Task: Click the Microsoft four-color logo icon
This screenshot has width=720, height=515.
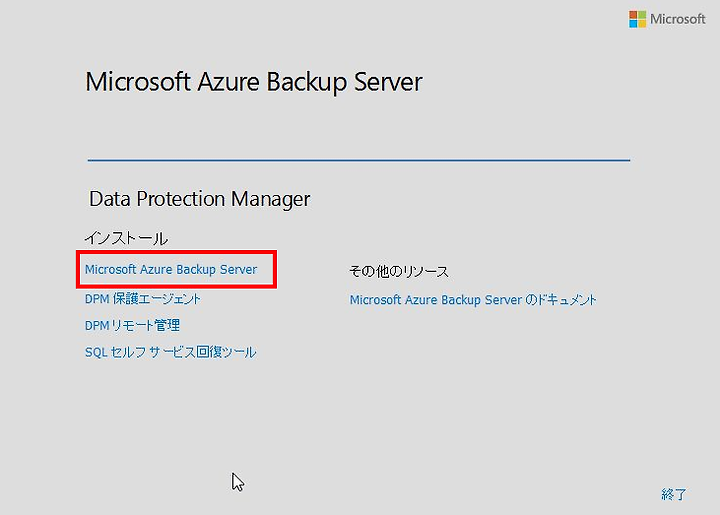Action: tap(637, 19)
